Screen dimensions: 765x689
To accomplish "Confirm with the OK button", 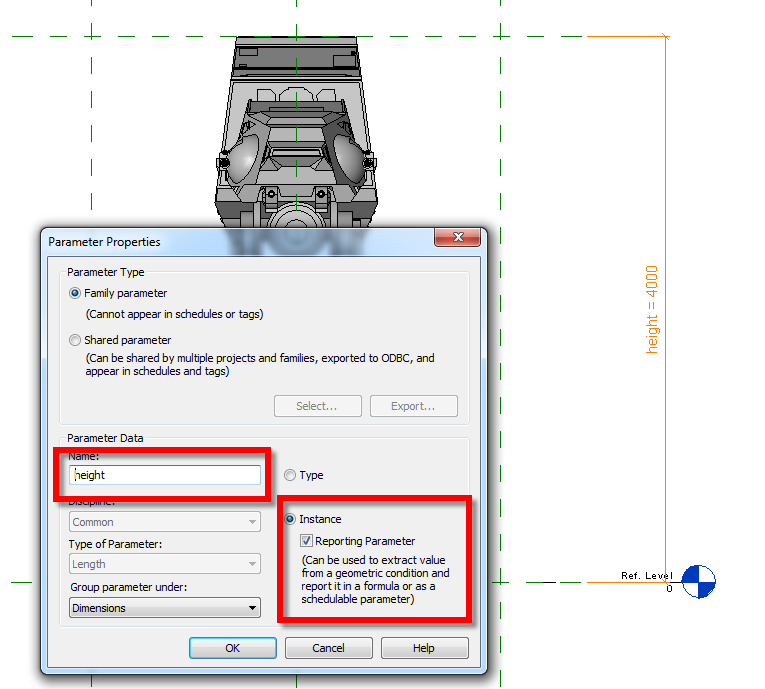I will pyautogui.click(x=233, y=648).
